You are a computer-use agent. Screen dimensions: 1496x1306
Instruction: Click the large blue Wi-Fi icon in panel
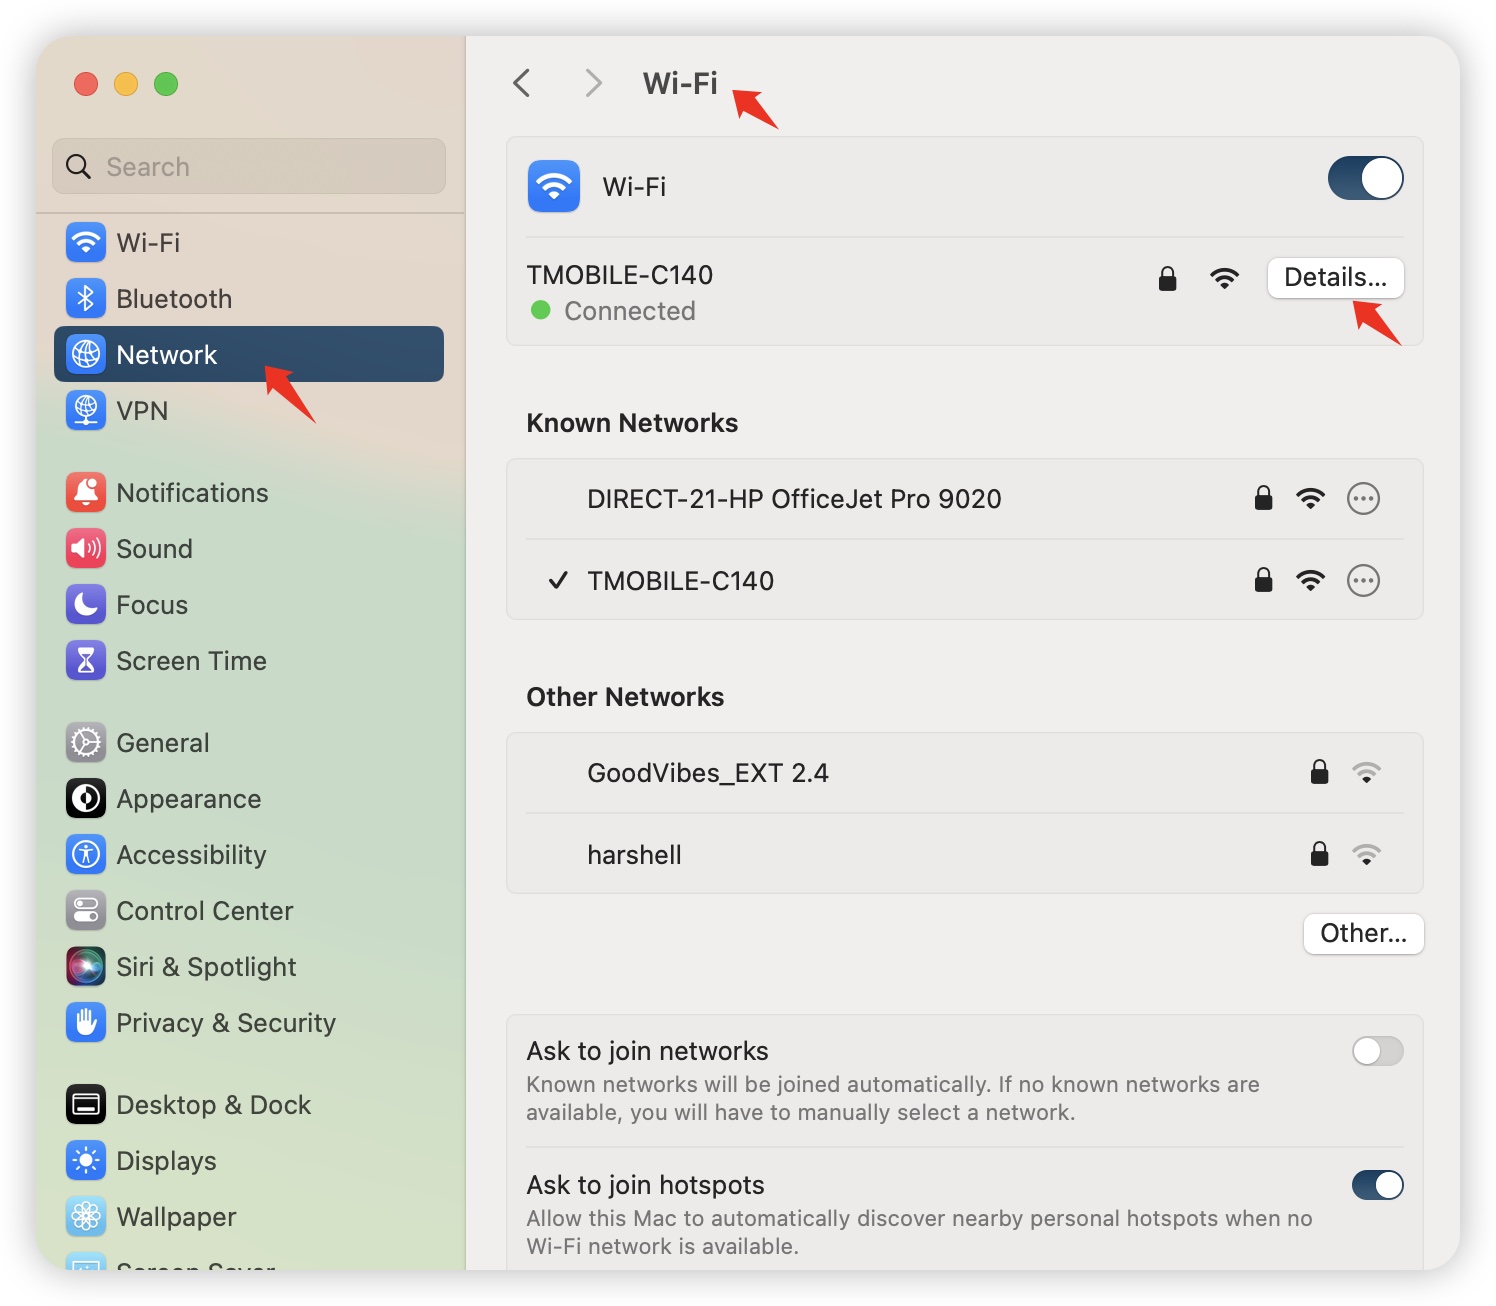point(554,186)
